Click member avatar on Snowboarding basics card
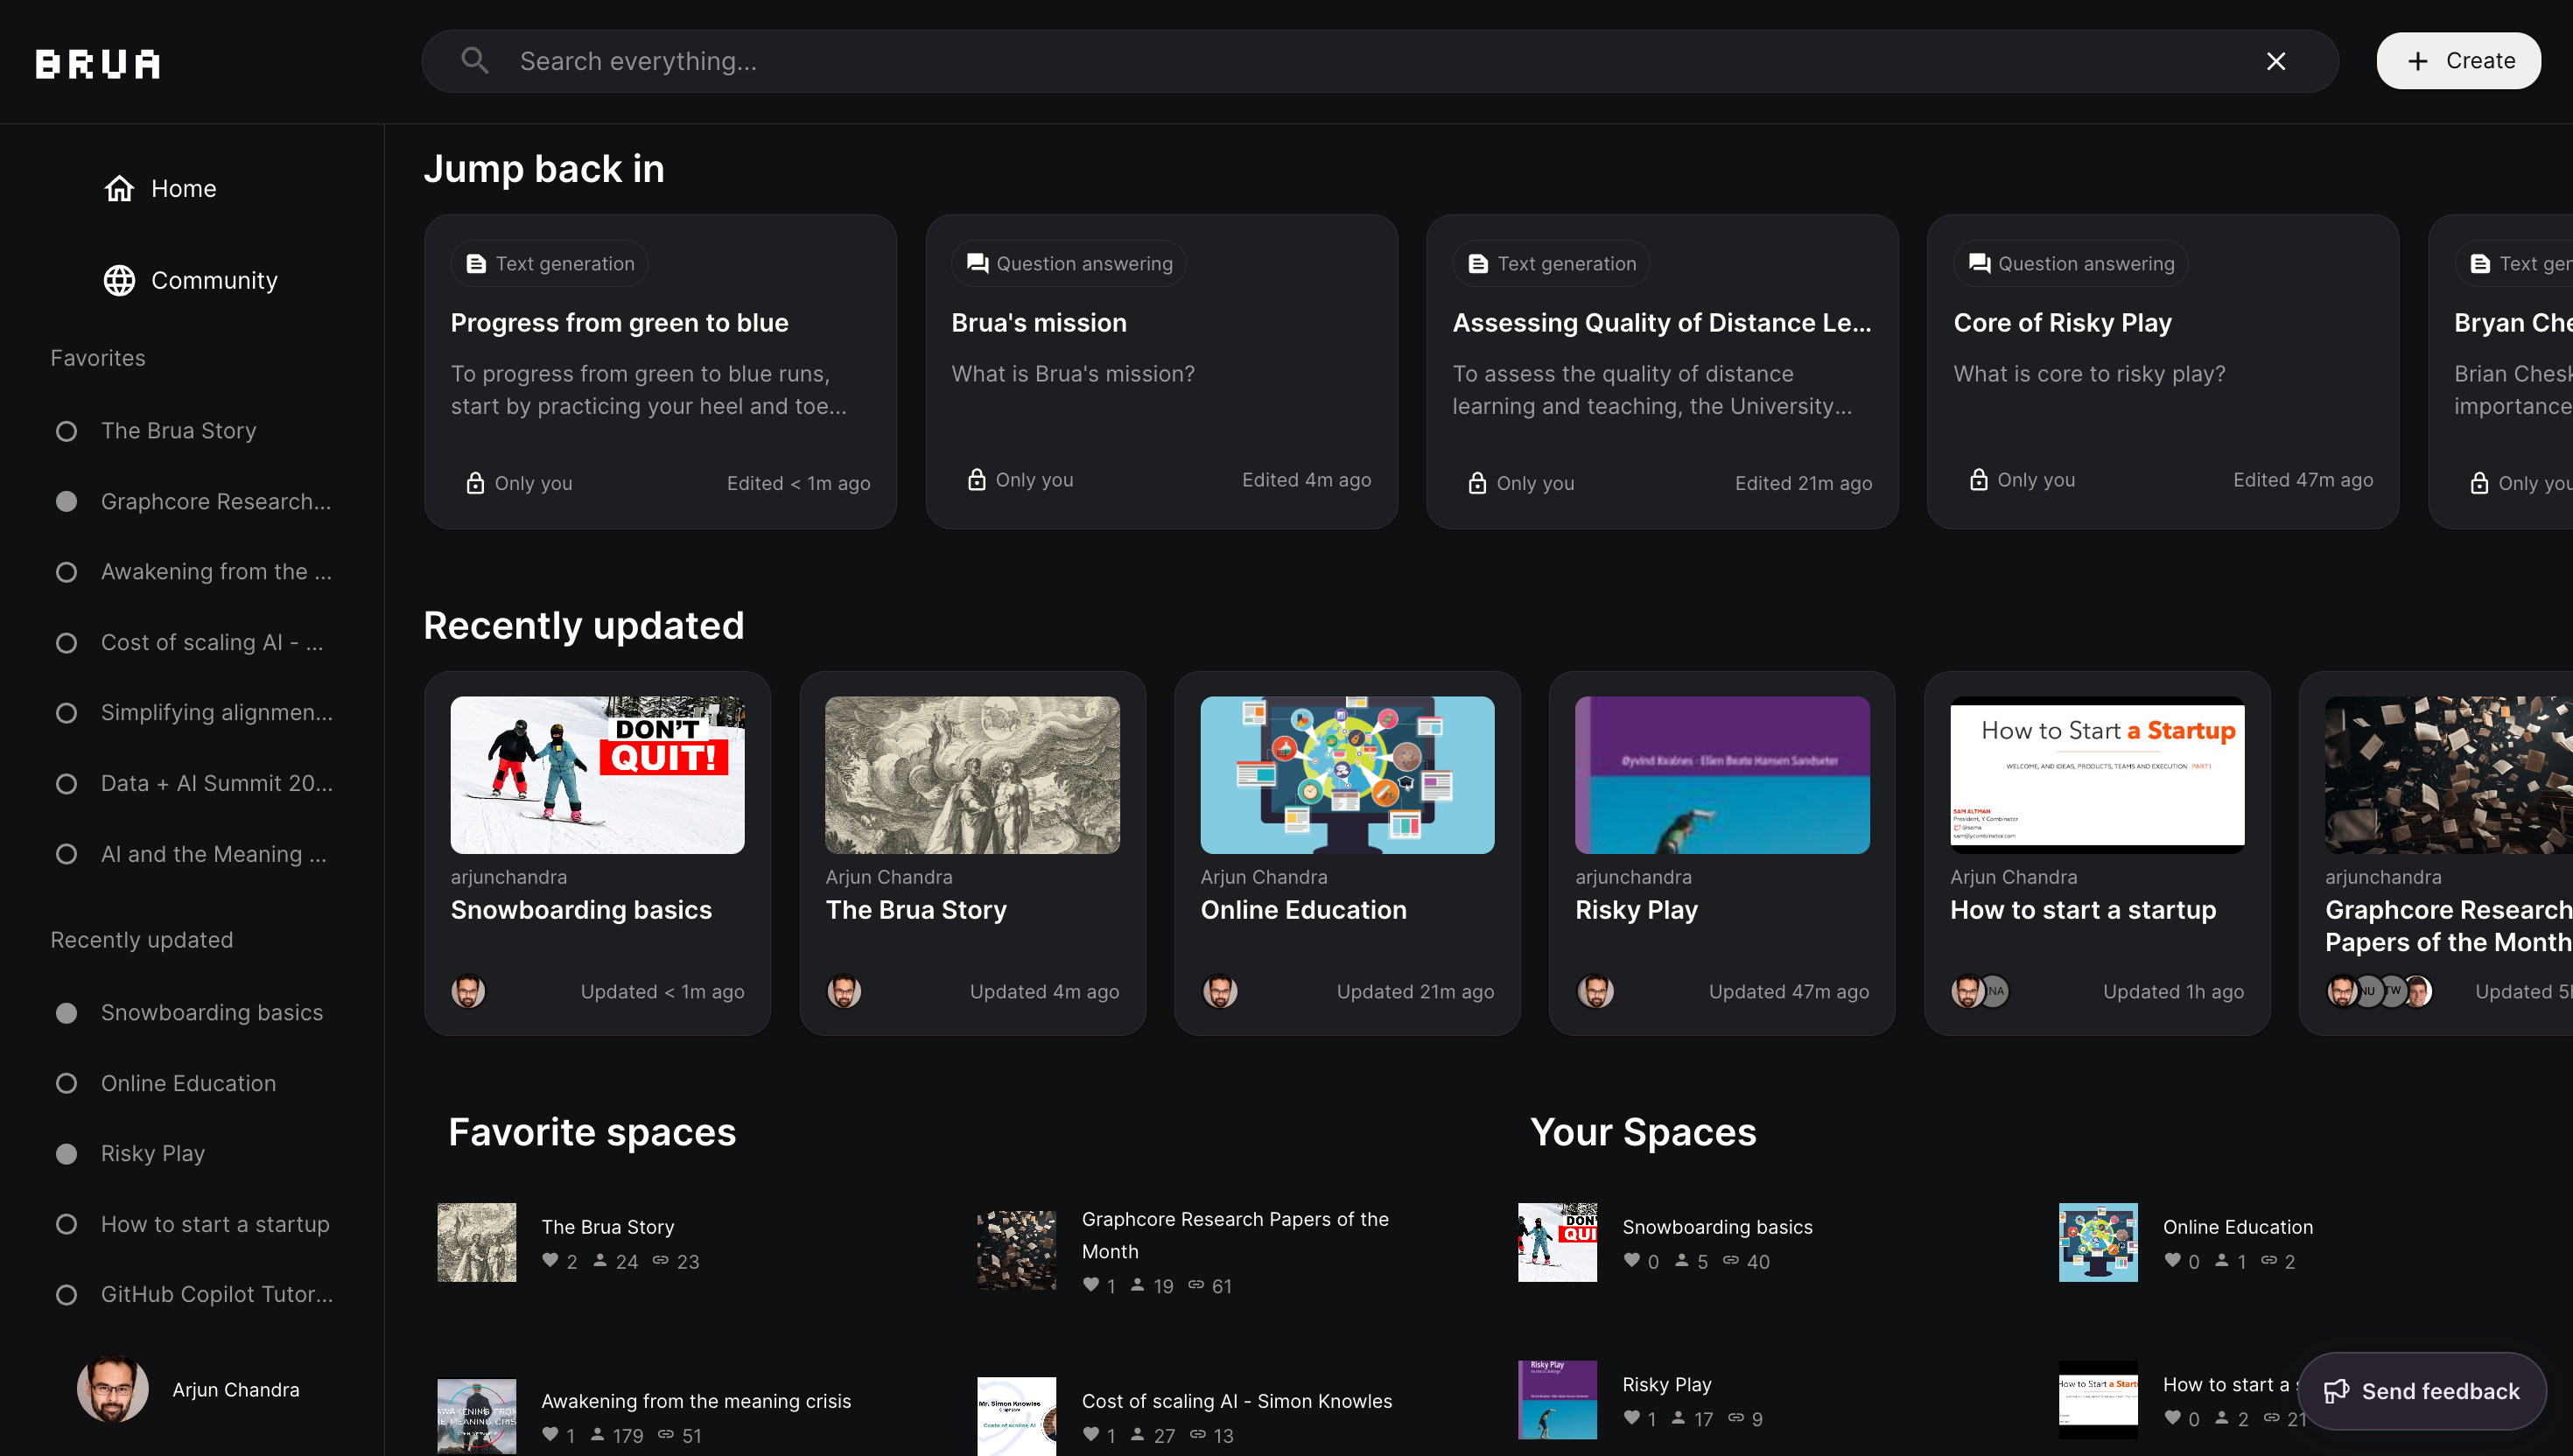 pos(468,991)
